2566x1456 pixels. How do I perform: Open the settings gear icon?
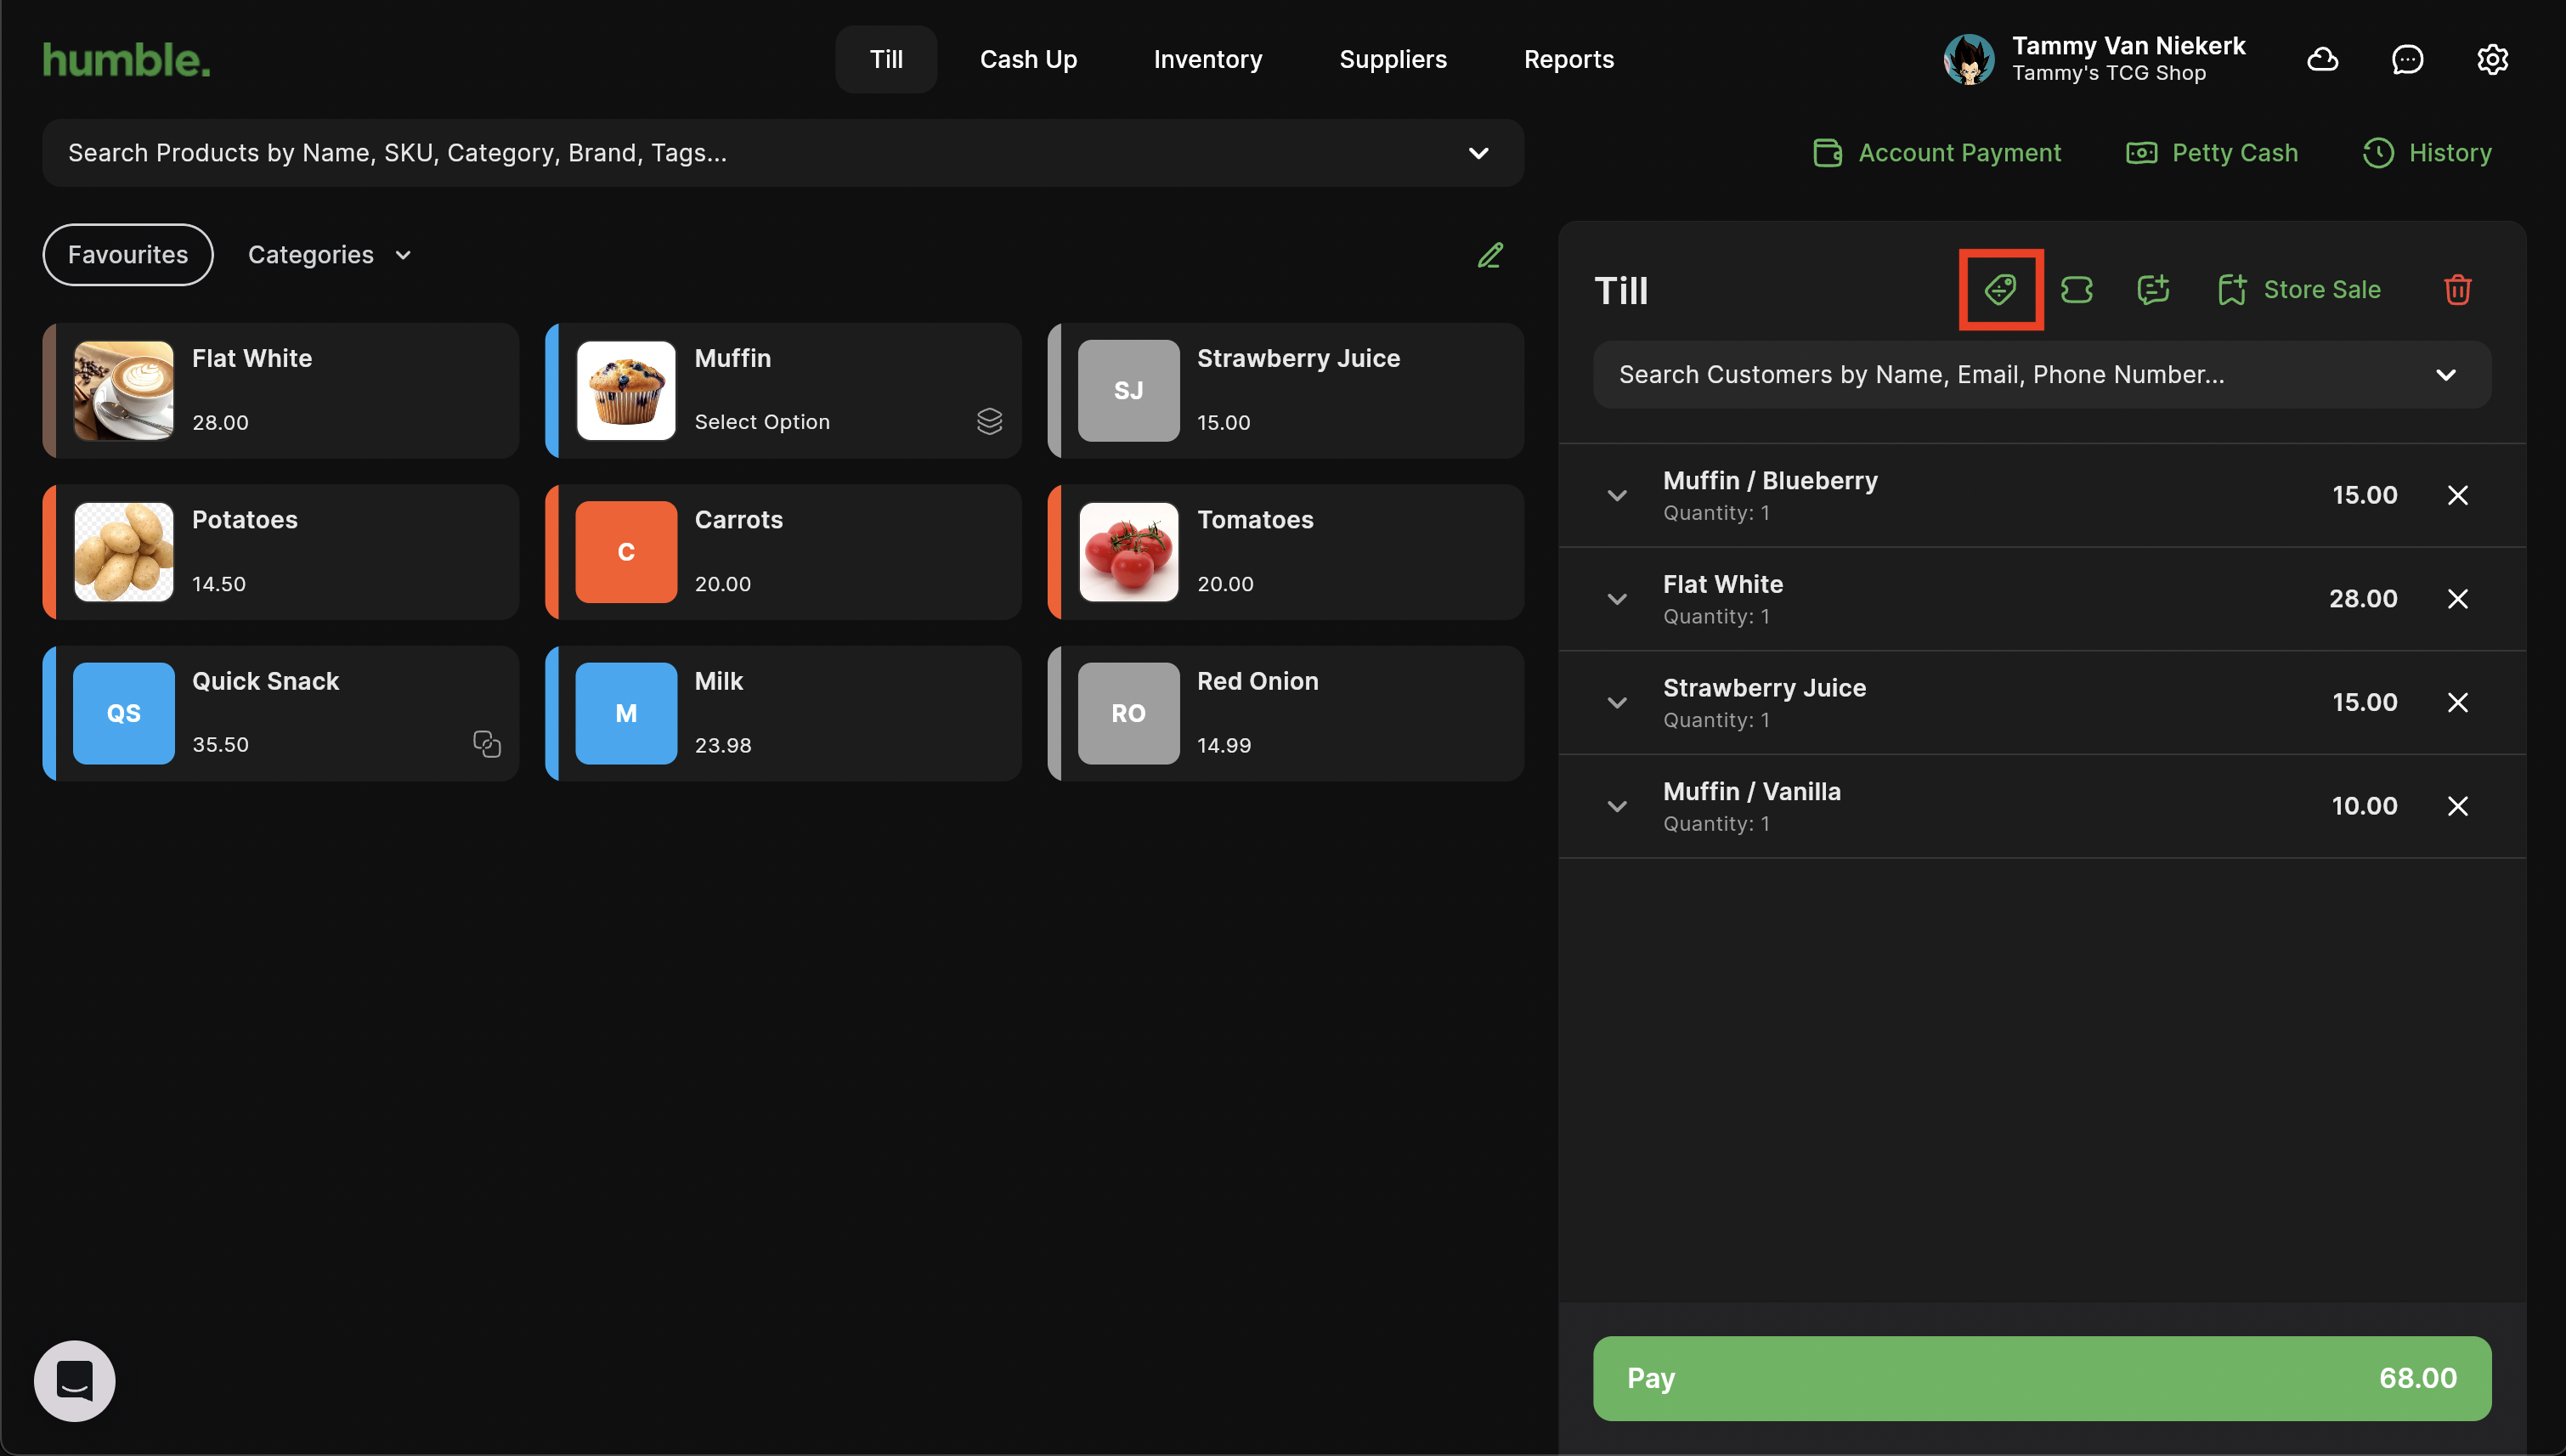[2492, 60]
